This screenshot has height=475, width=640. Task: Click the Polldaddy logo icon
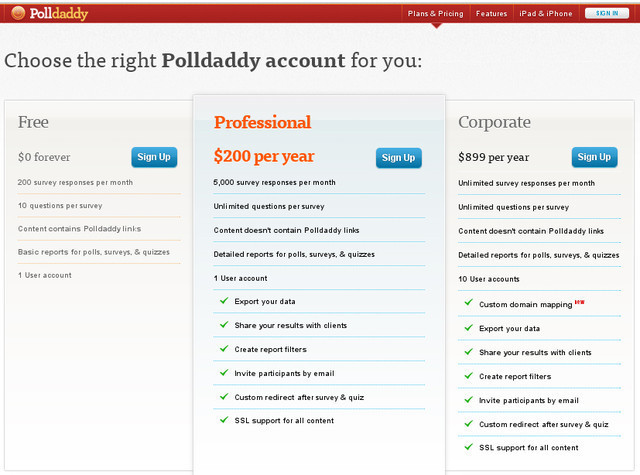tap(19, 13)
